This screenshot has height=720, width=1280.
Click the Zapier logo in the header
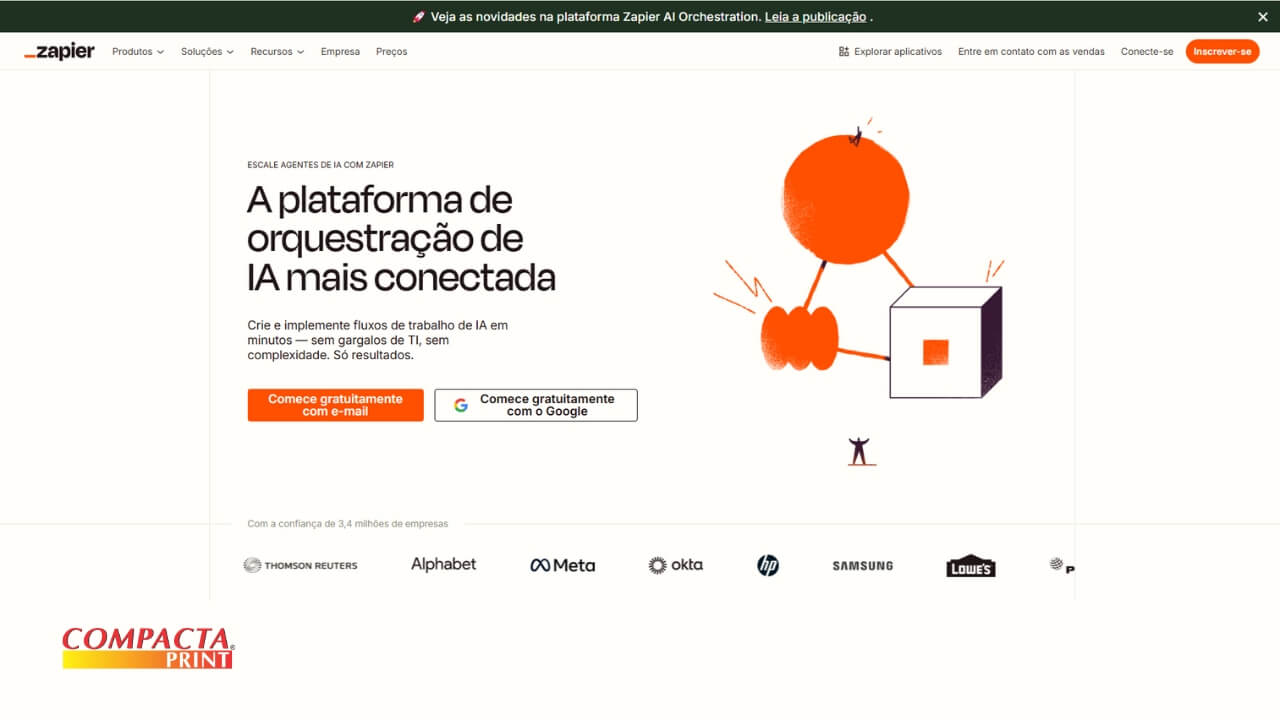[59, 51]
